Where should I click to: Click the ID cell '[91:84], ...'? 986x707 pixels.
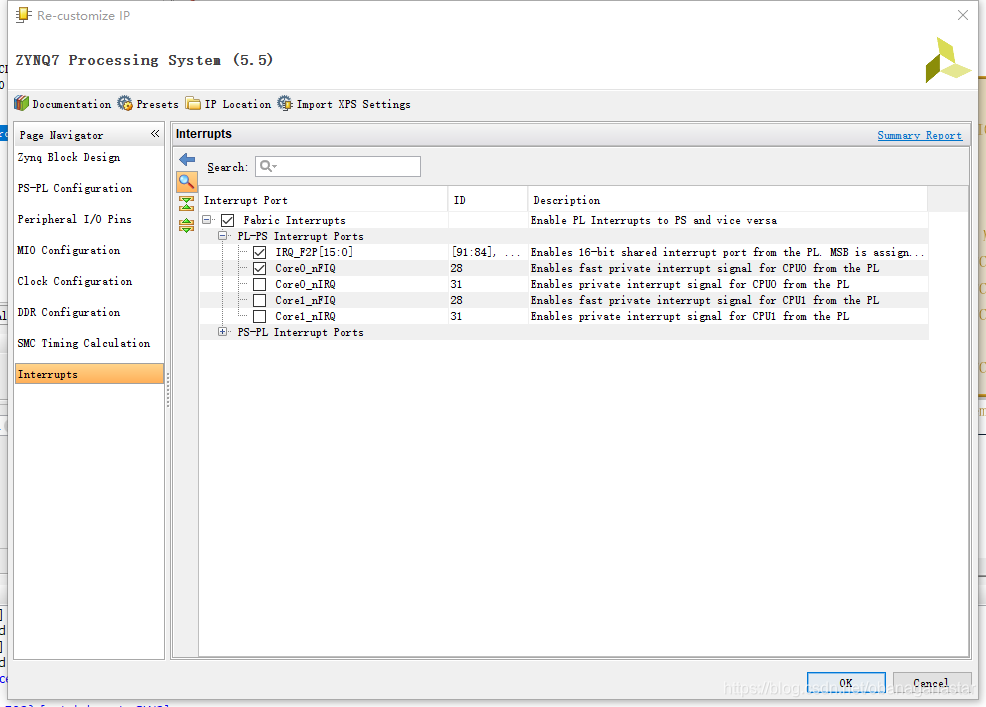[486, 252]
